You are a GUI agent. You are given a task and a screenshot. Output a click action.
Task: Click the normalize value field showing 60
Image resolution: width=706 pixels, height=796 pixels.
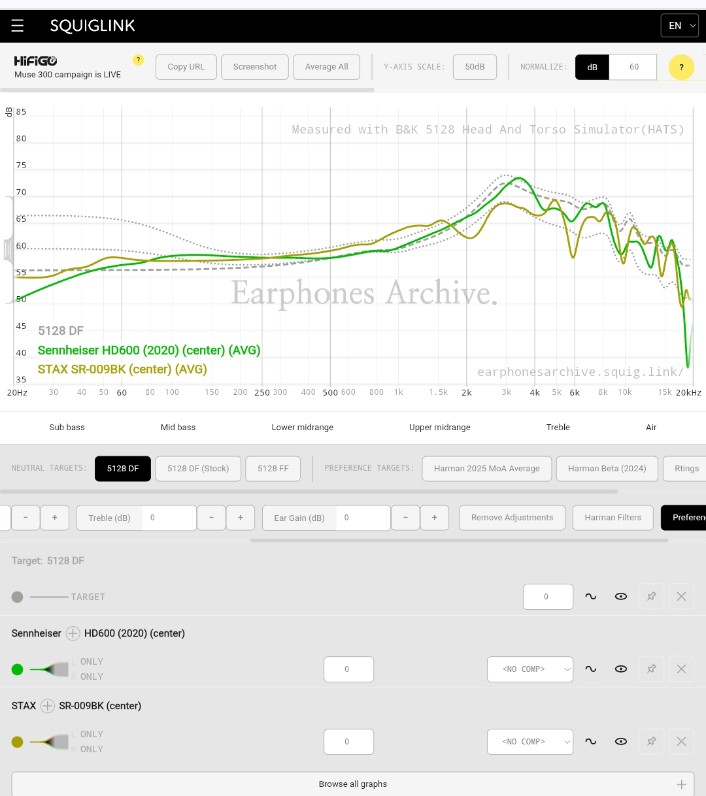633,67
